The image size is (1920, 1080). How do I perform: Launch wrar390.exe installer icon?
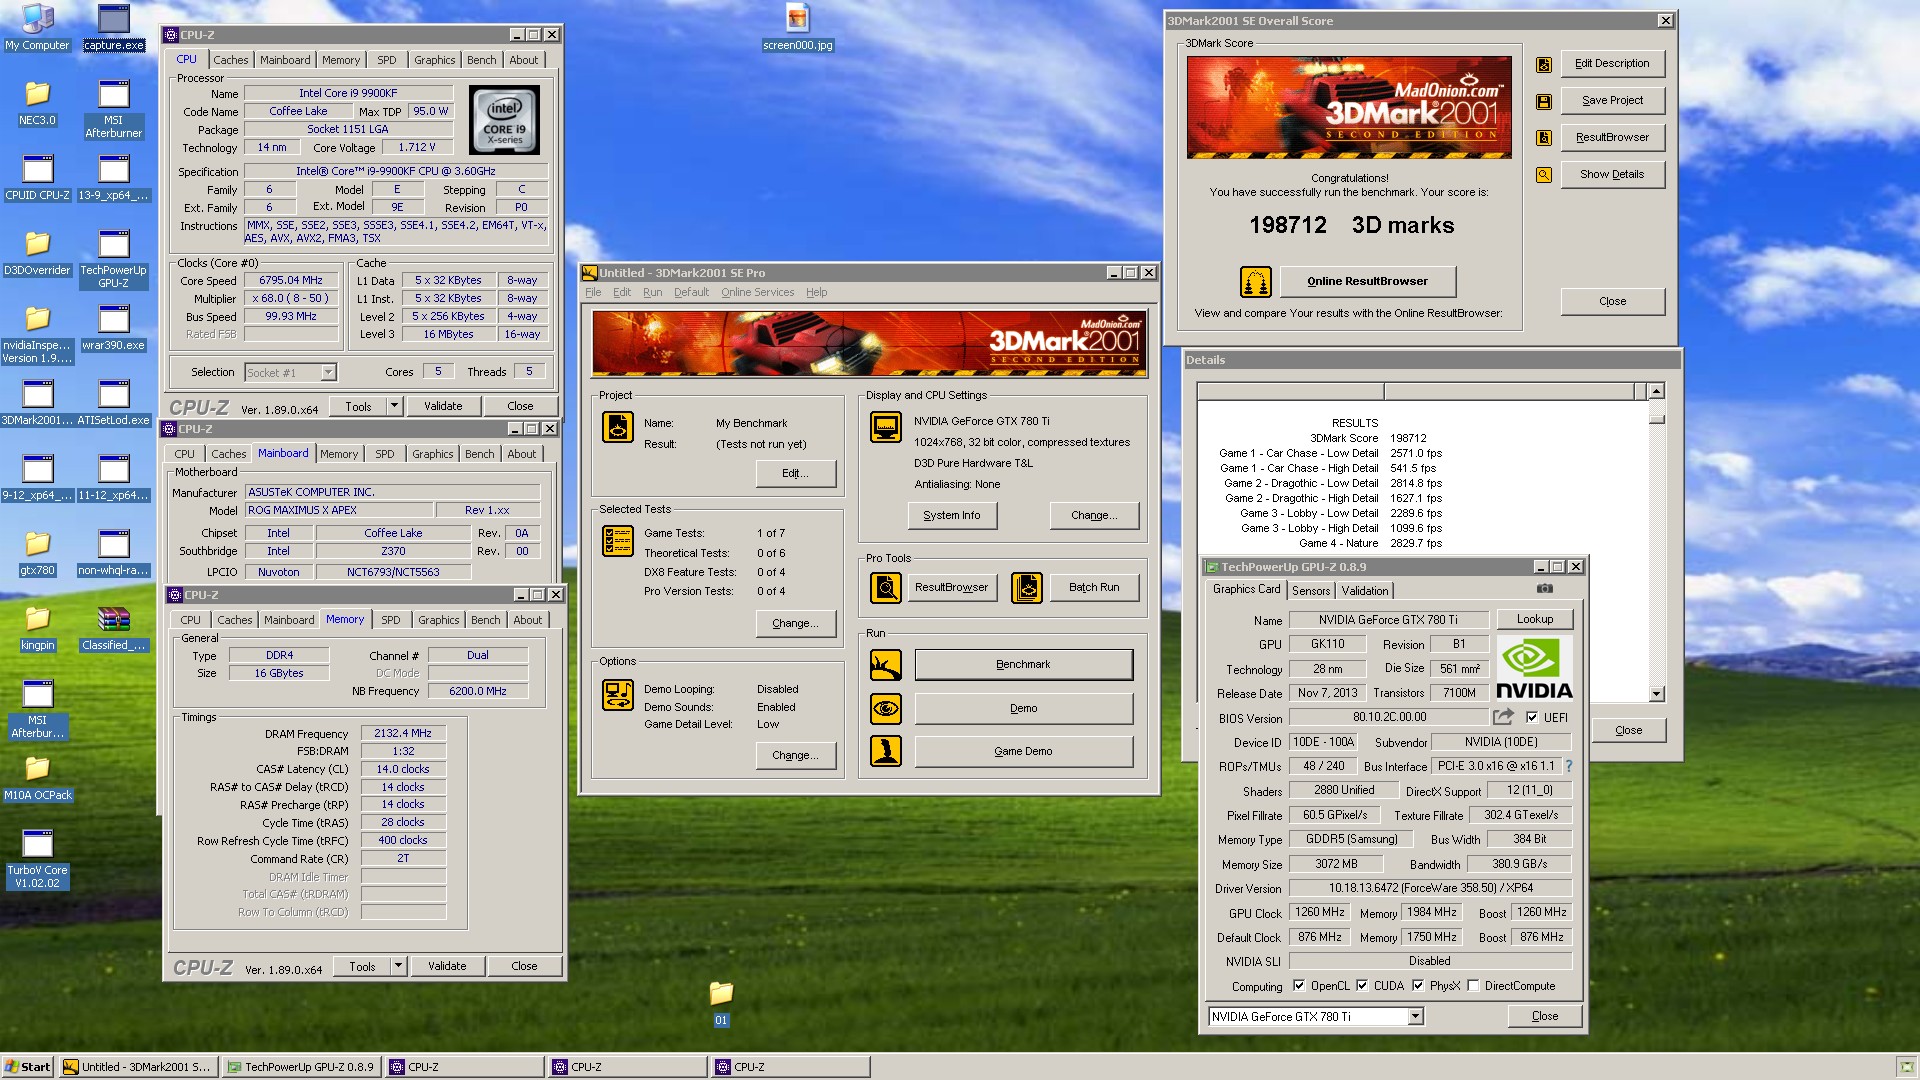(x=113, y=327)
